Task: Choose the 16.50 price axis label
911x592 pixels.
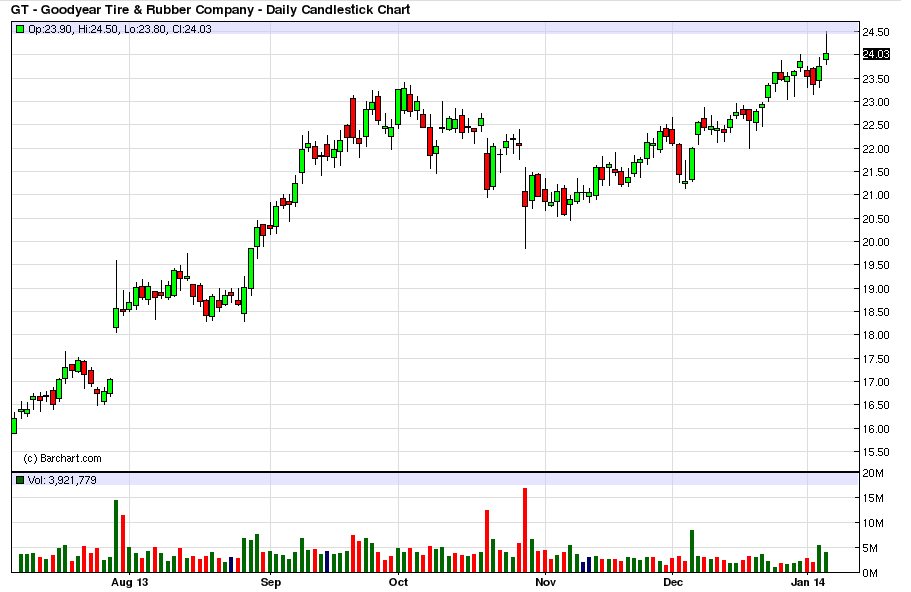Action: click(x=876, y=406)
